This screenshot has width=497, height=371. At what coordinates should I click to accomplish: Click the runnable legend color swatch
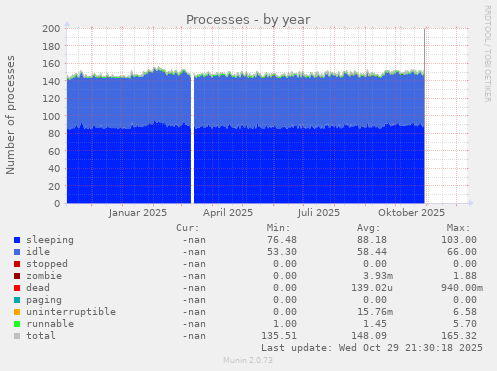coord(17,324)
